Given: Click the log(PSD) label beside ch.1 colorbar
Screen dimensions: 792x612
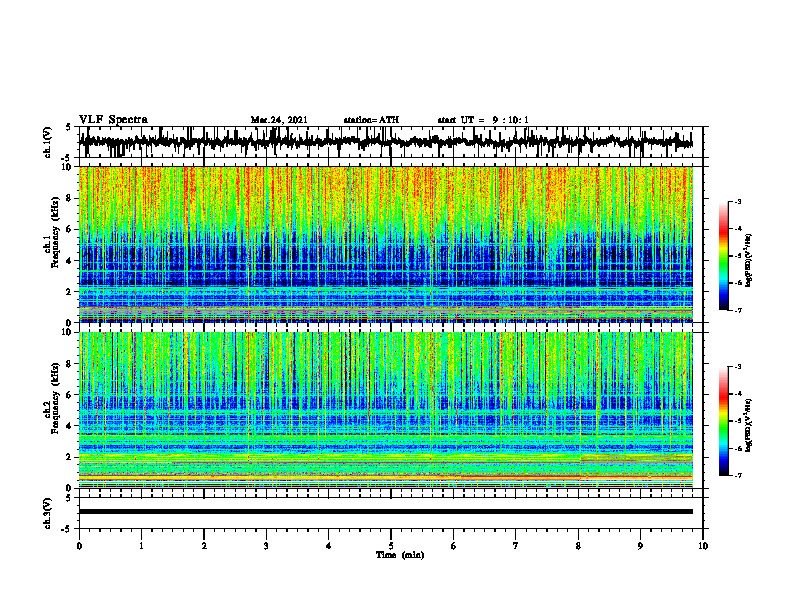Looking at the screenshot, I should pyautogui.click(x=749, y=259).
